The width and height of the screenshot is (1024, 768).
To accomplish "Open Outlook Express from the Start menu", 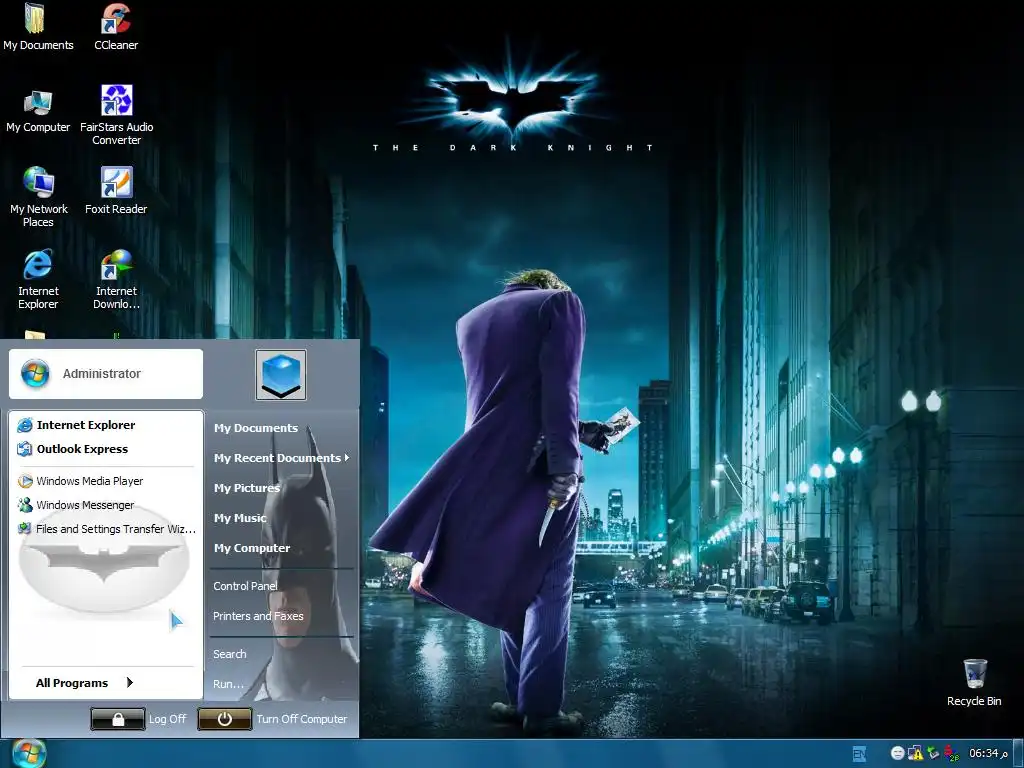I will tap(72, 449).
